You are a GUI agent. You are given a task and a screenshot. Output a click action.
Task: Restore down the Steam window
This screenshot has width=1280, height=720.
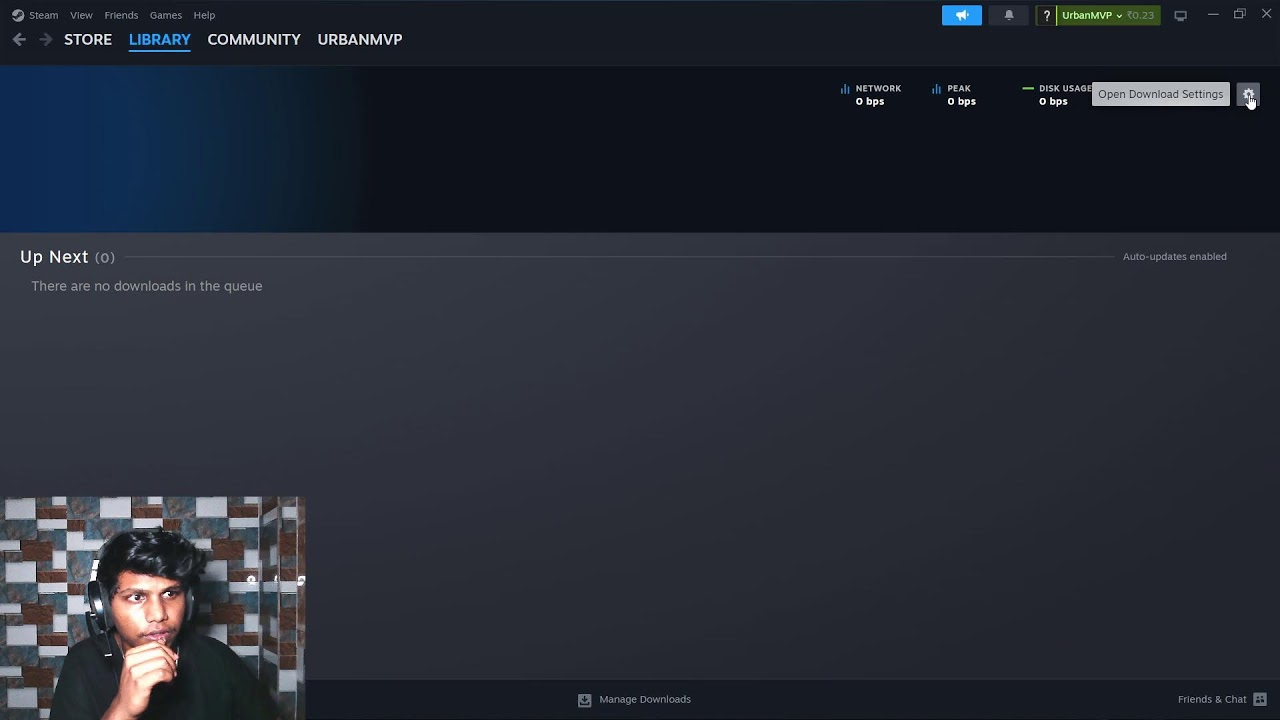click(x=1240, y=14)
